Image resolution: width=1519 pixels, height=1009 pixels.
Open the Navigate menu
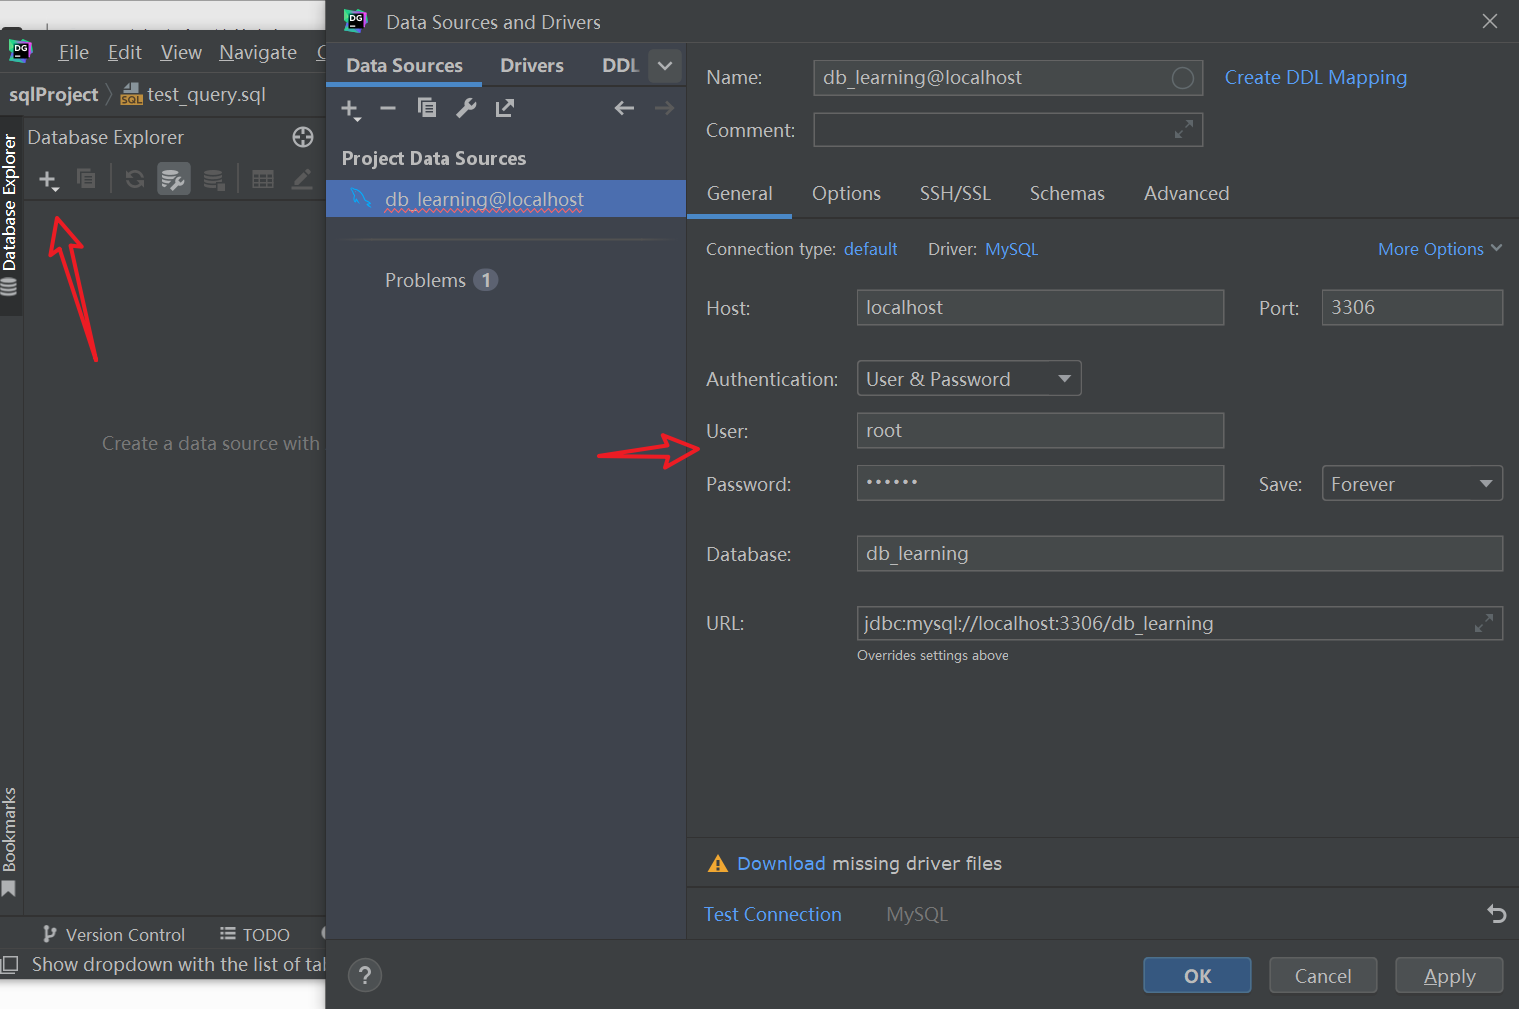pos(258,53)
